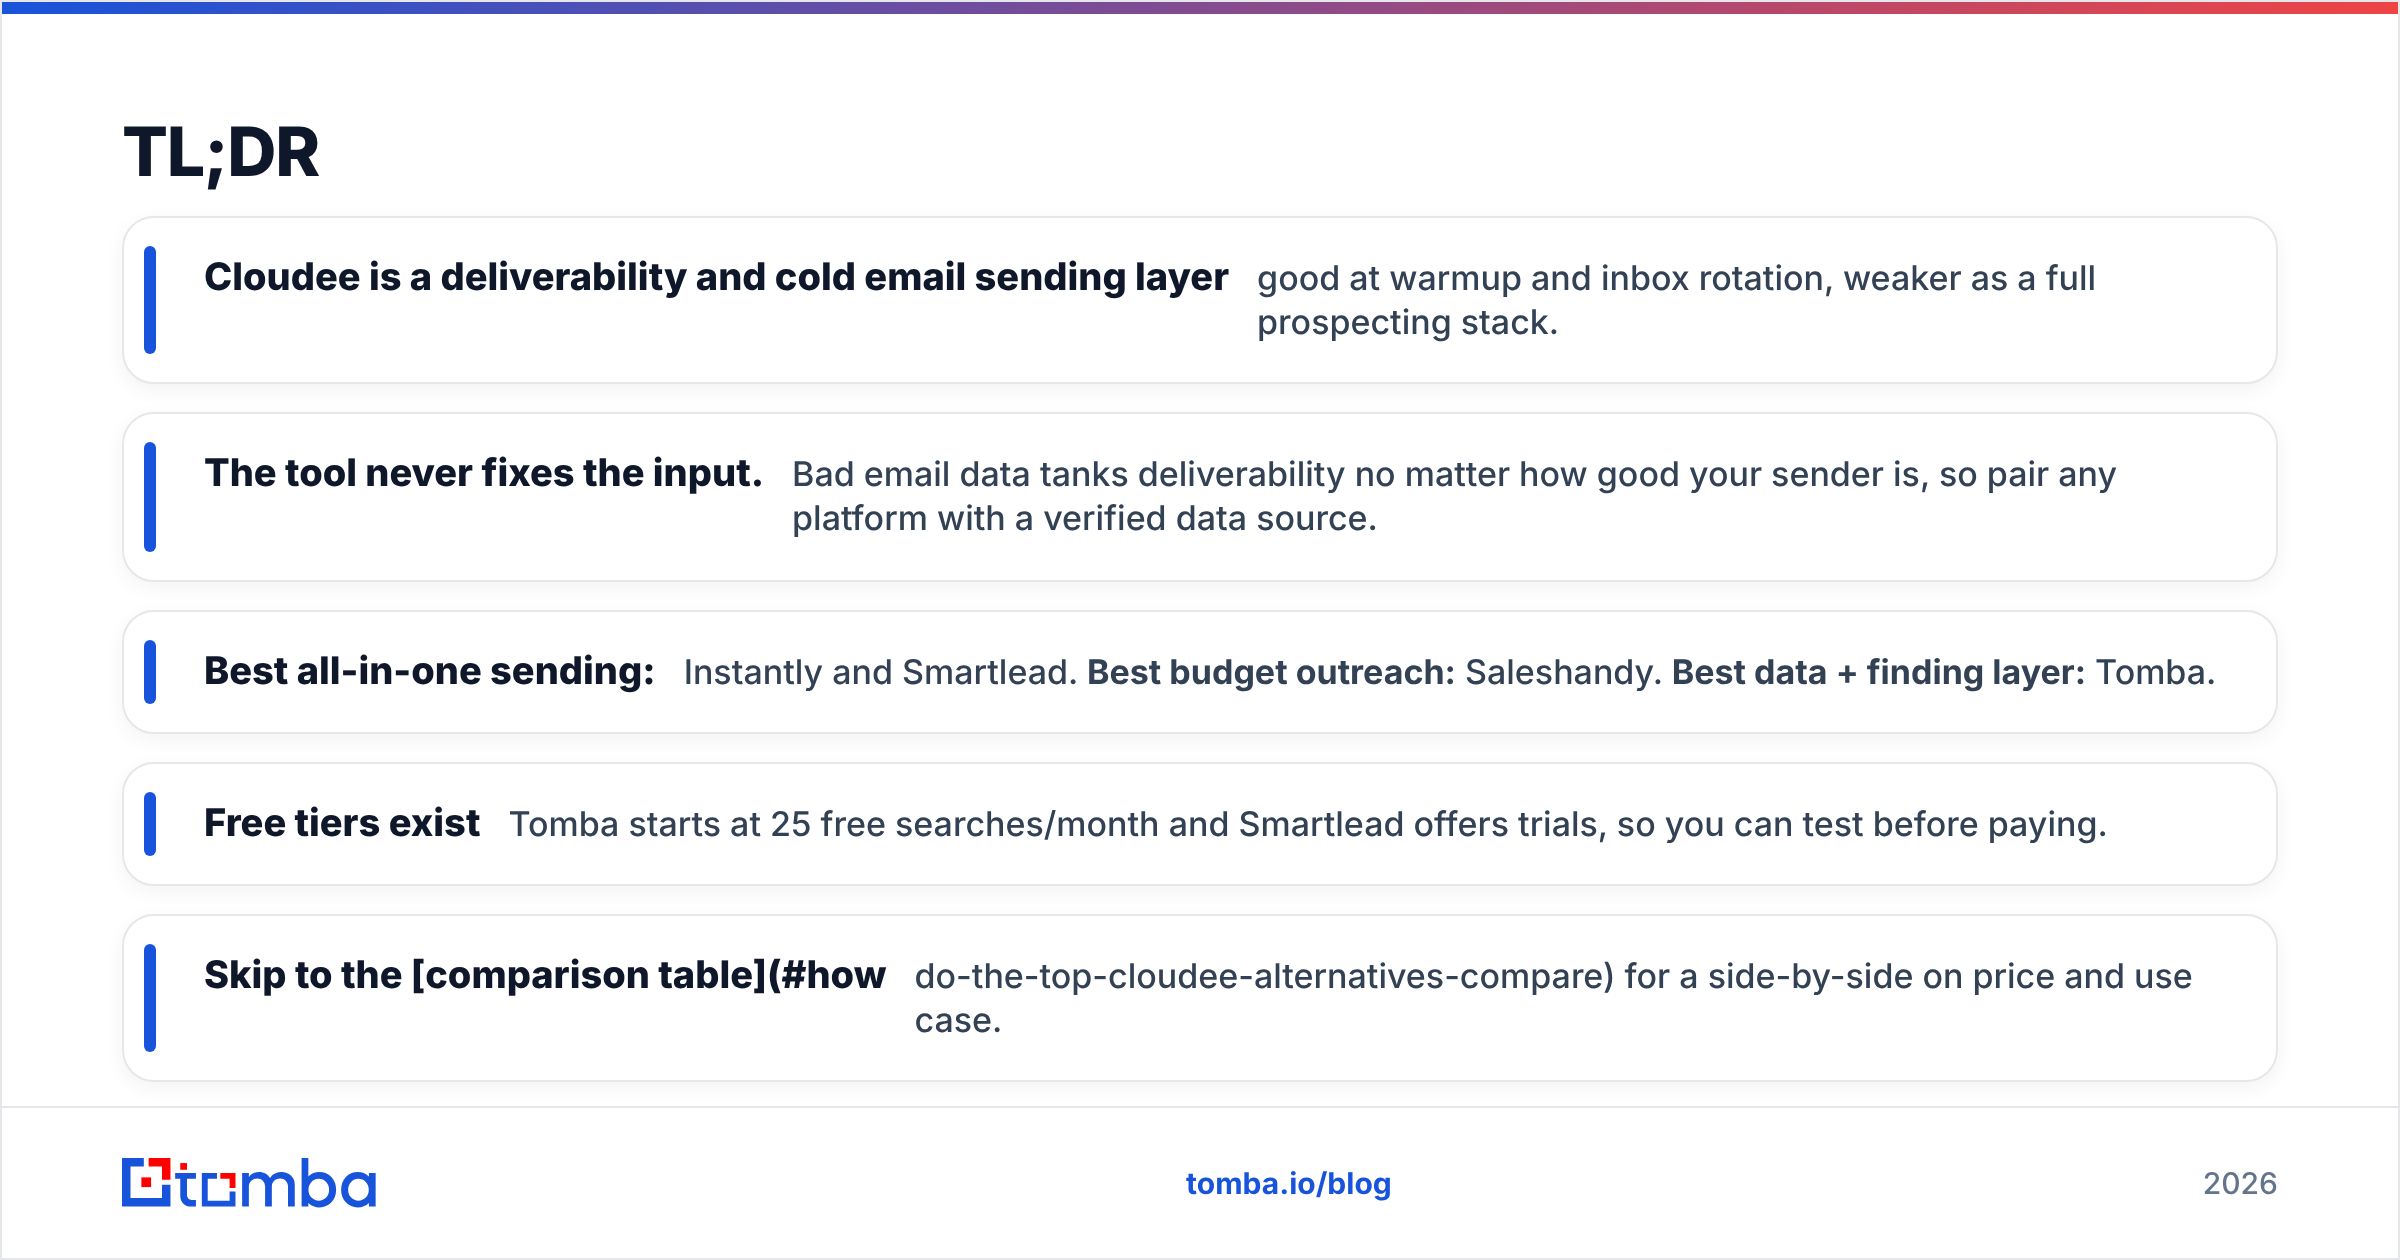Click blue accent bar on comparison card

tap(150, 998)
